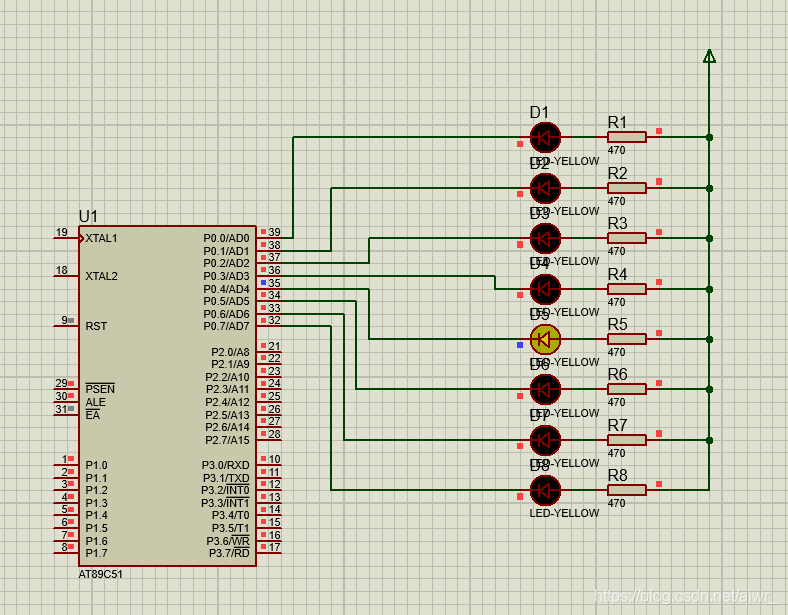Click the blue logic state marker beside D5
788x615 pixels.
coord(520,345)
